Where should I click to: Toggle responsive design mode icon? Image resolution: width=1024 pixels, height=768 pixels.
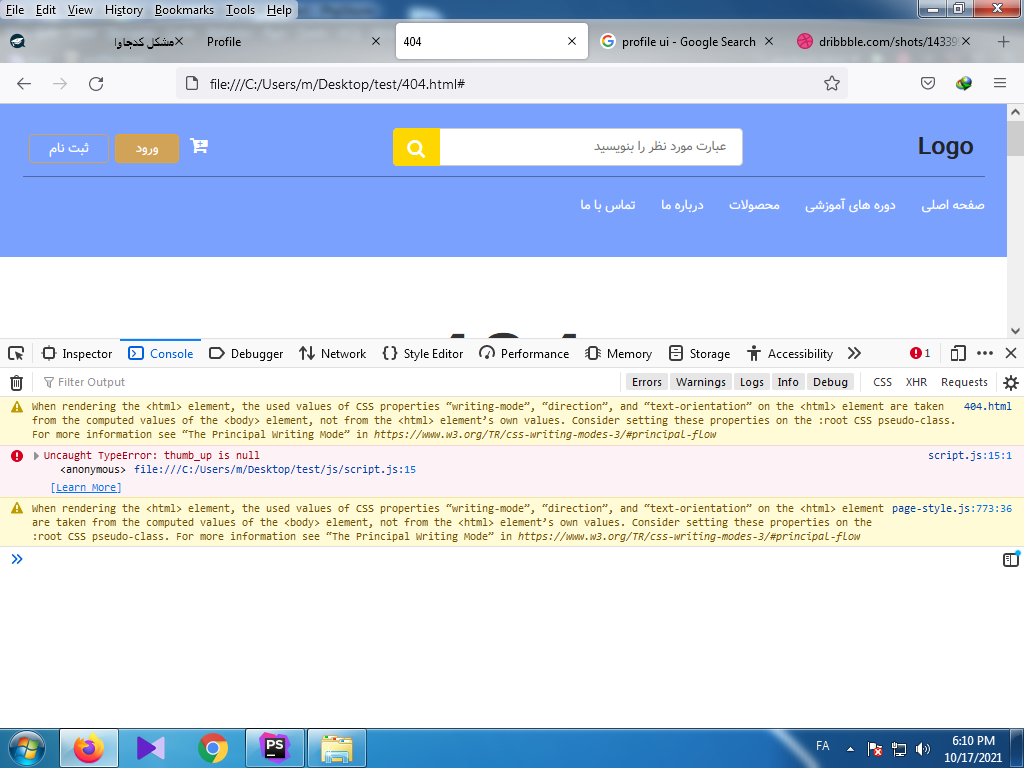point(958,353)
